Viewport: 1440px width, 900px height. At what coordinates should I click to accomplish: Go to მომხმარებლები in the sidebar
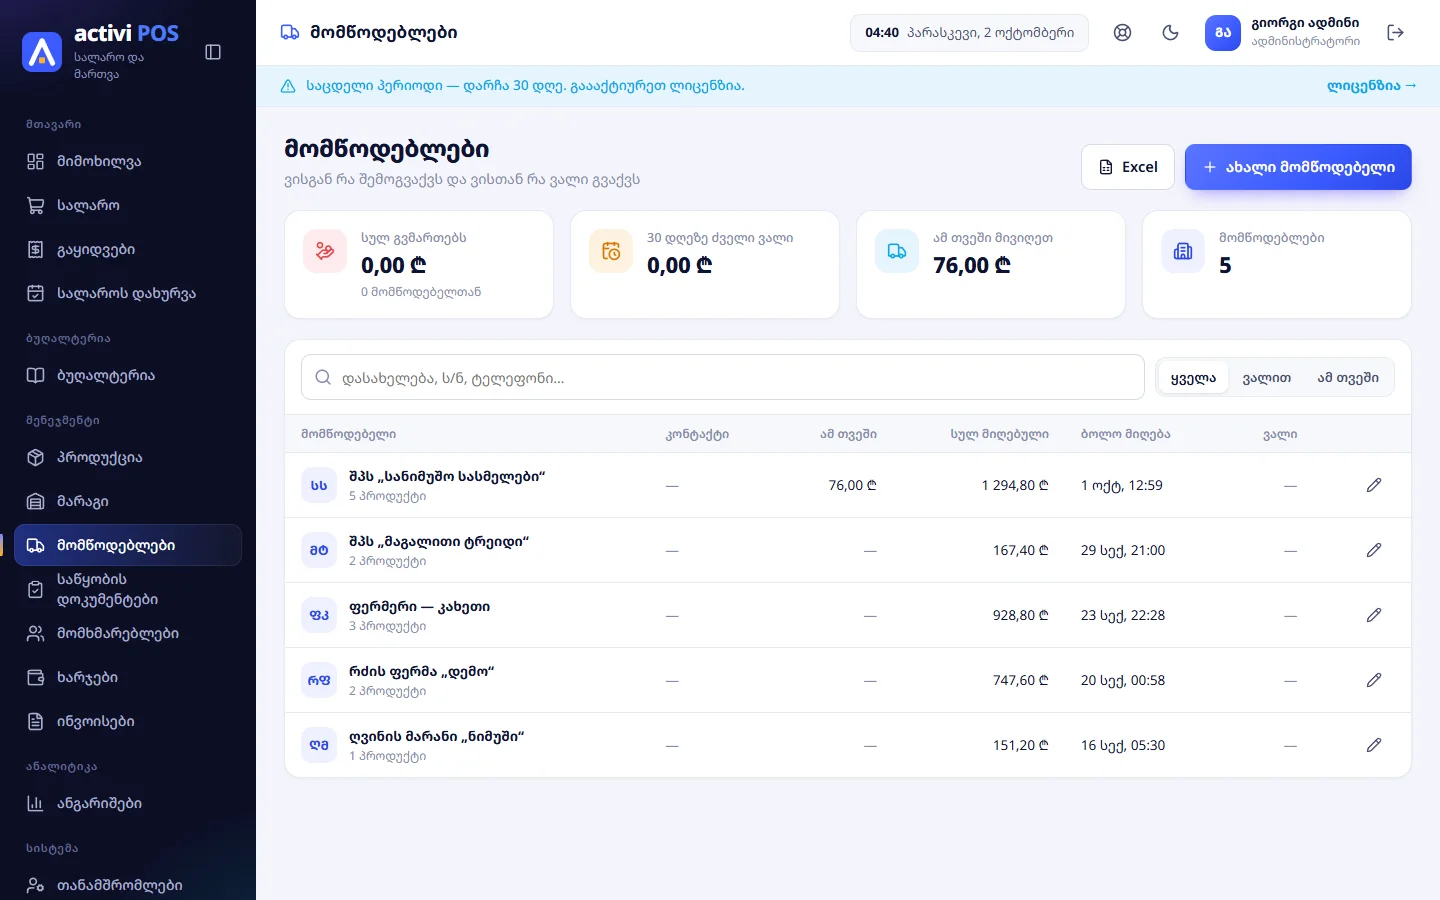point(128,634)
